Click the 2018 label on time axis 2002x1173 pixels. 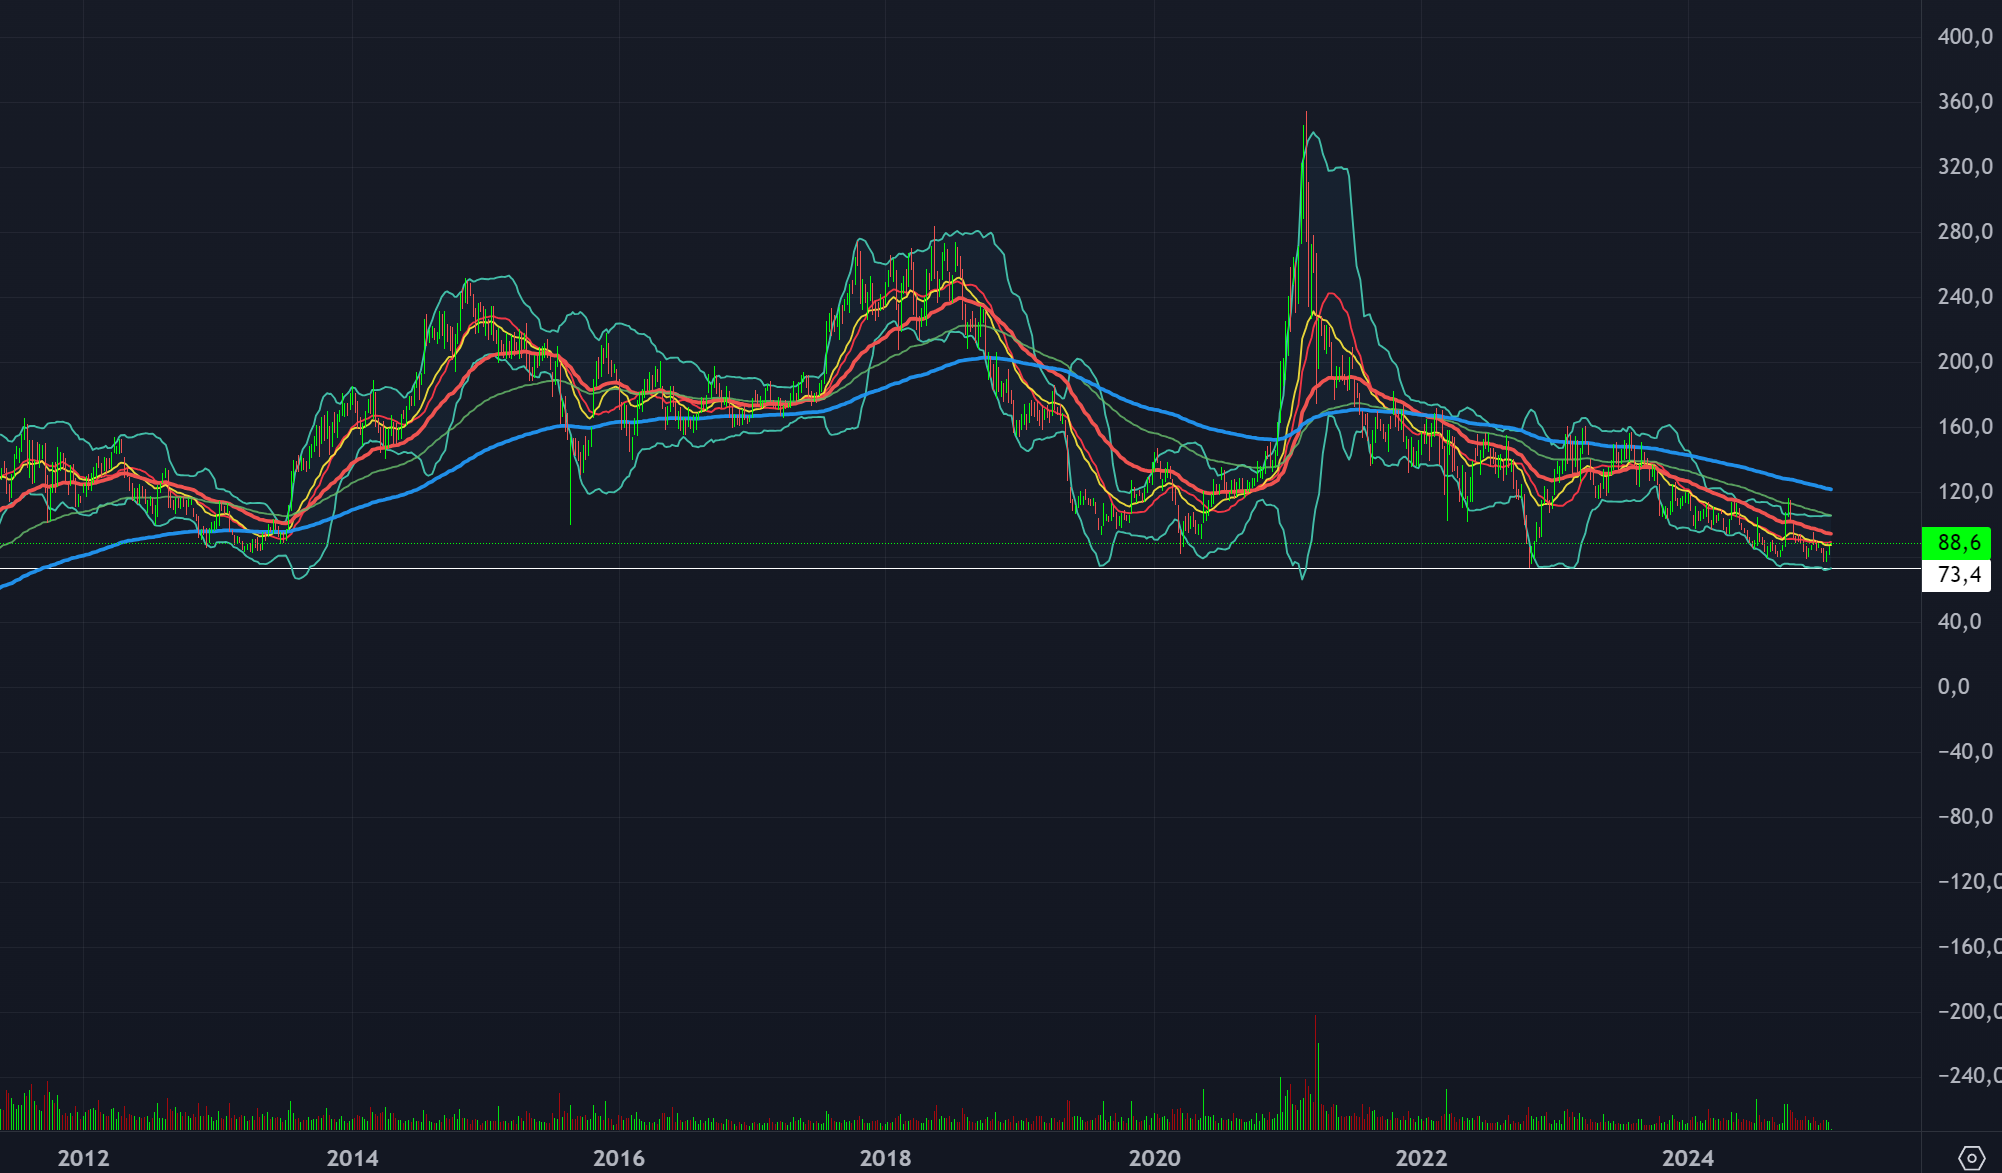click(x=885, y=1158)
